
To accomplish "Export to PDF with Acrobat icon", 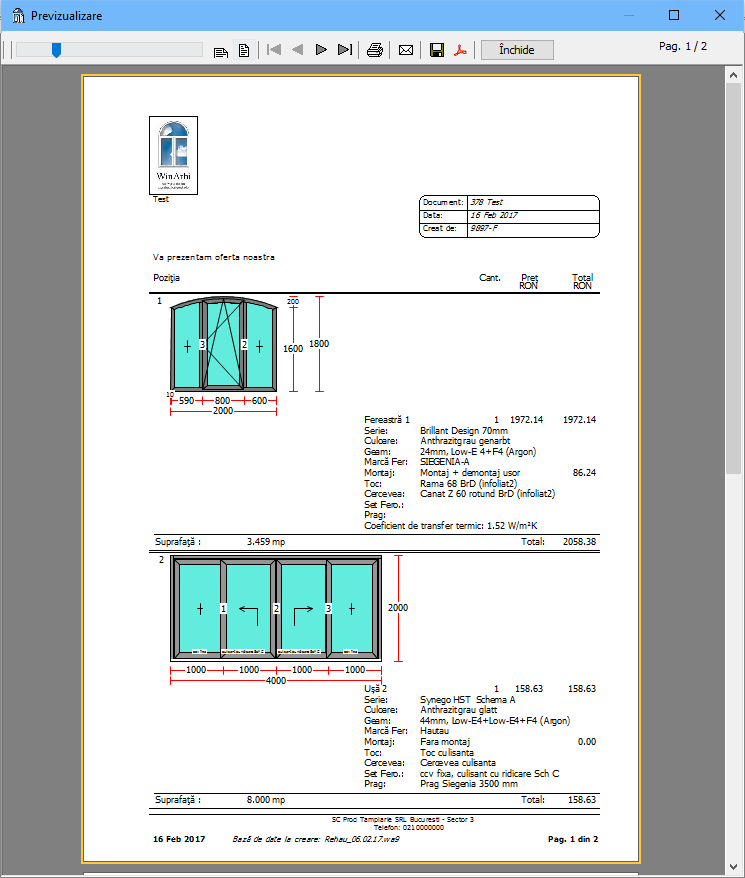I will click(461, 50).
